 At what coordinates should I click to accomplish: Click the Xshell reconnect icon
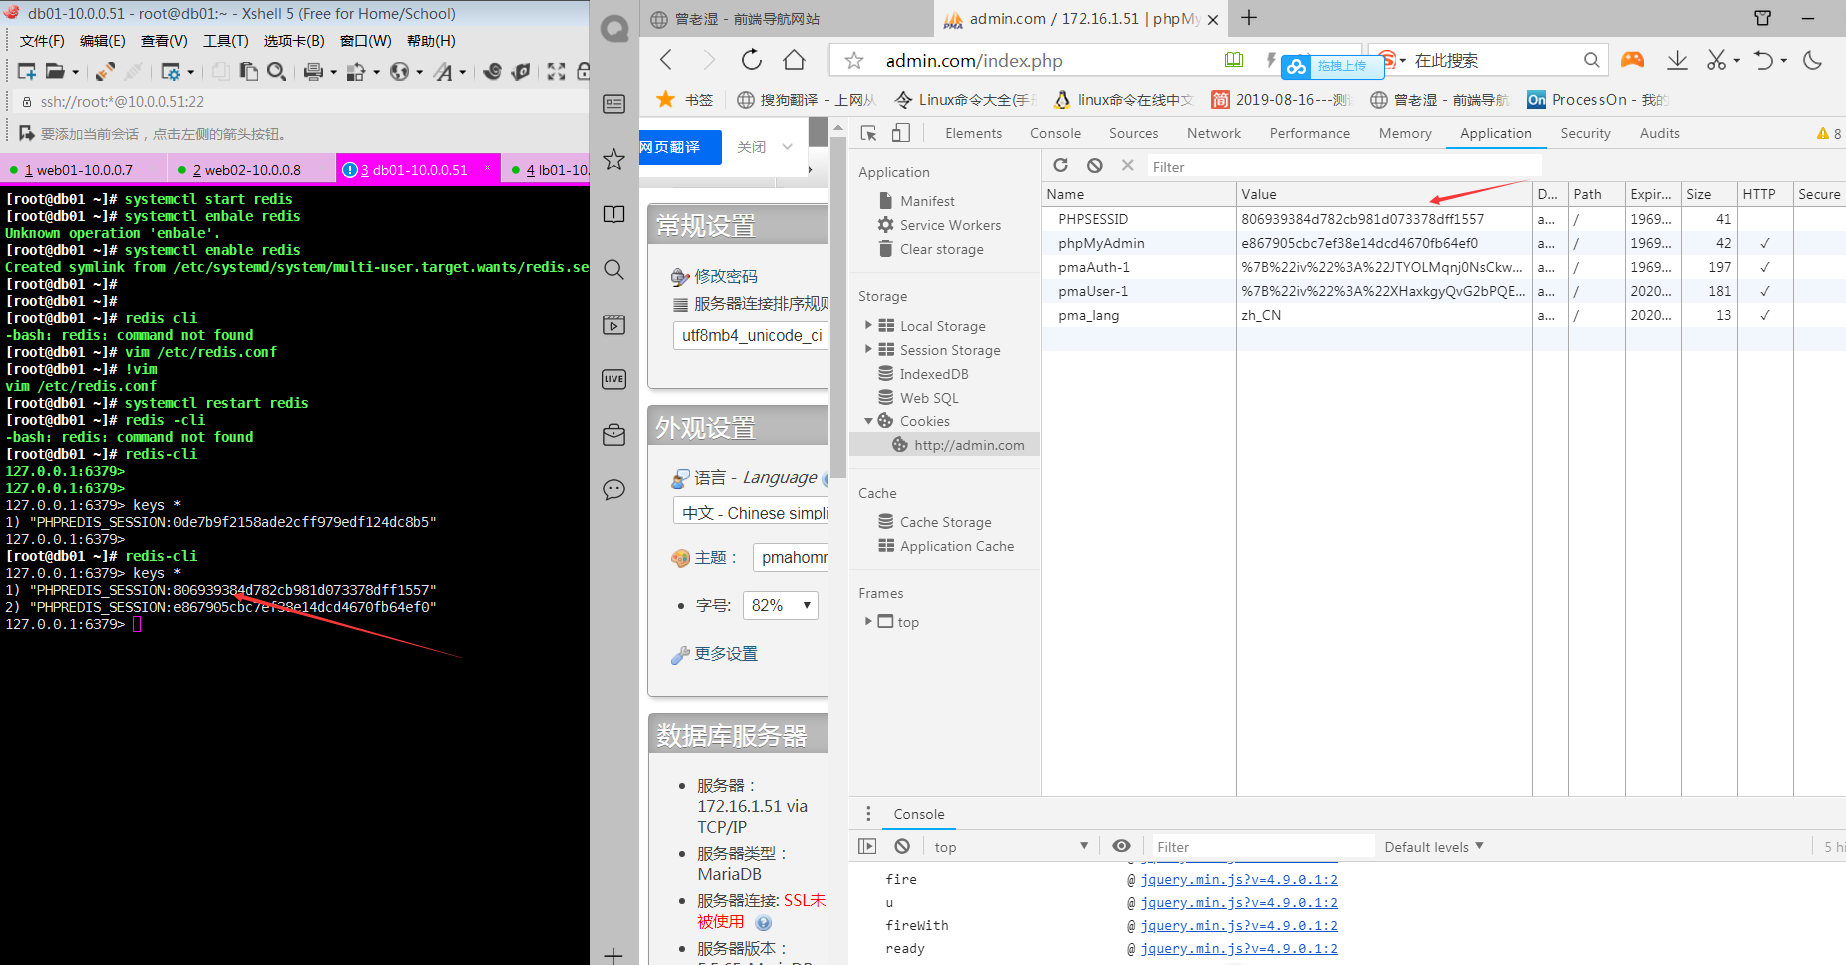tap(104, 71)
